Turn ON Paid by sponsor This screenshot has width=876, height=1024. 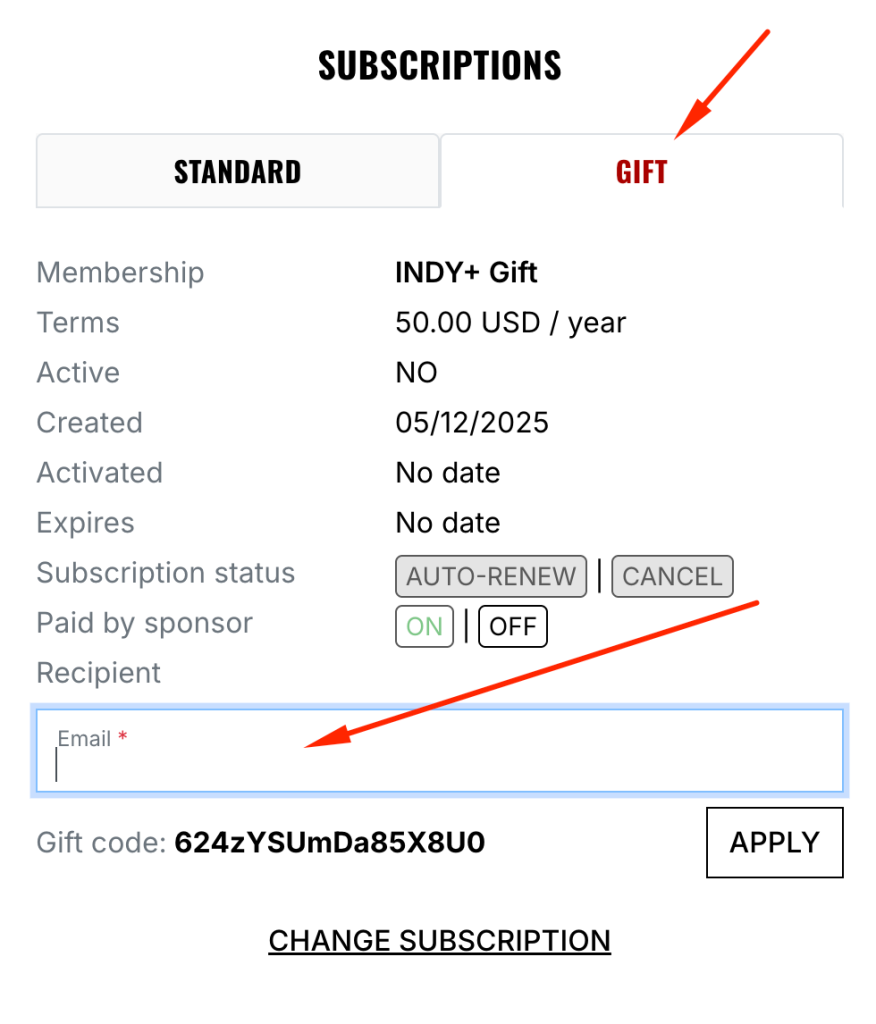click(x=424, y=627)
